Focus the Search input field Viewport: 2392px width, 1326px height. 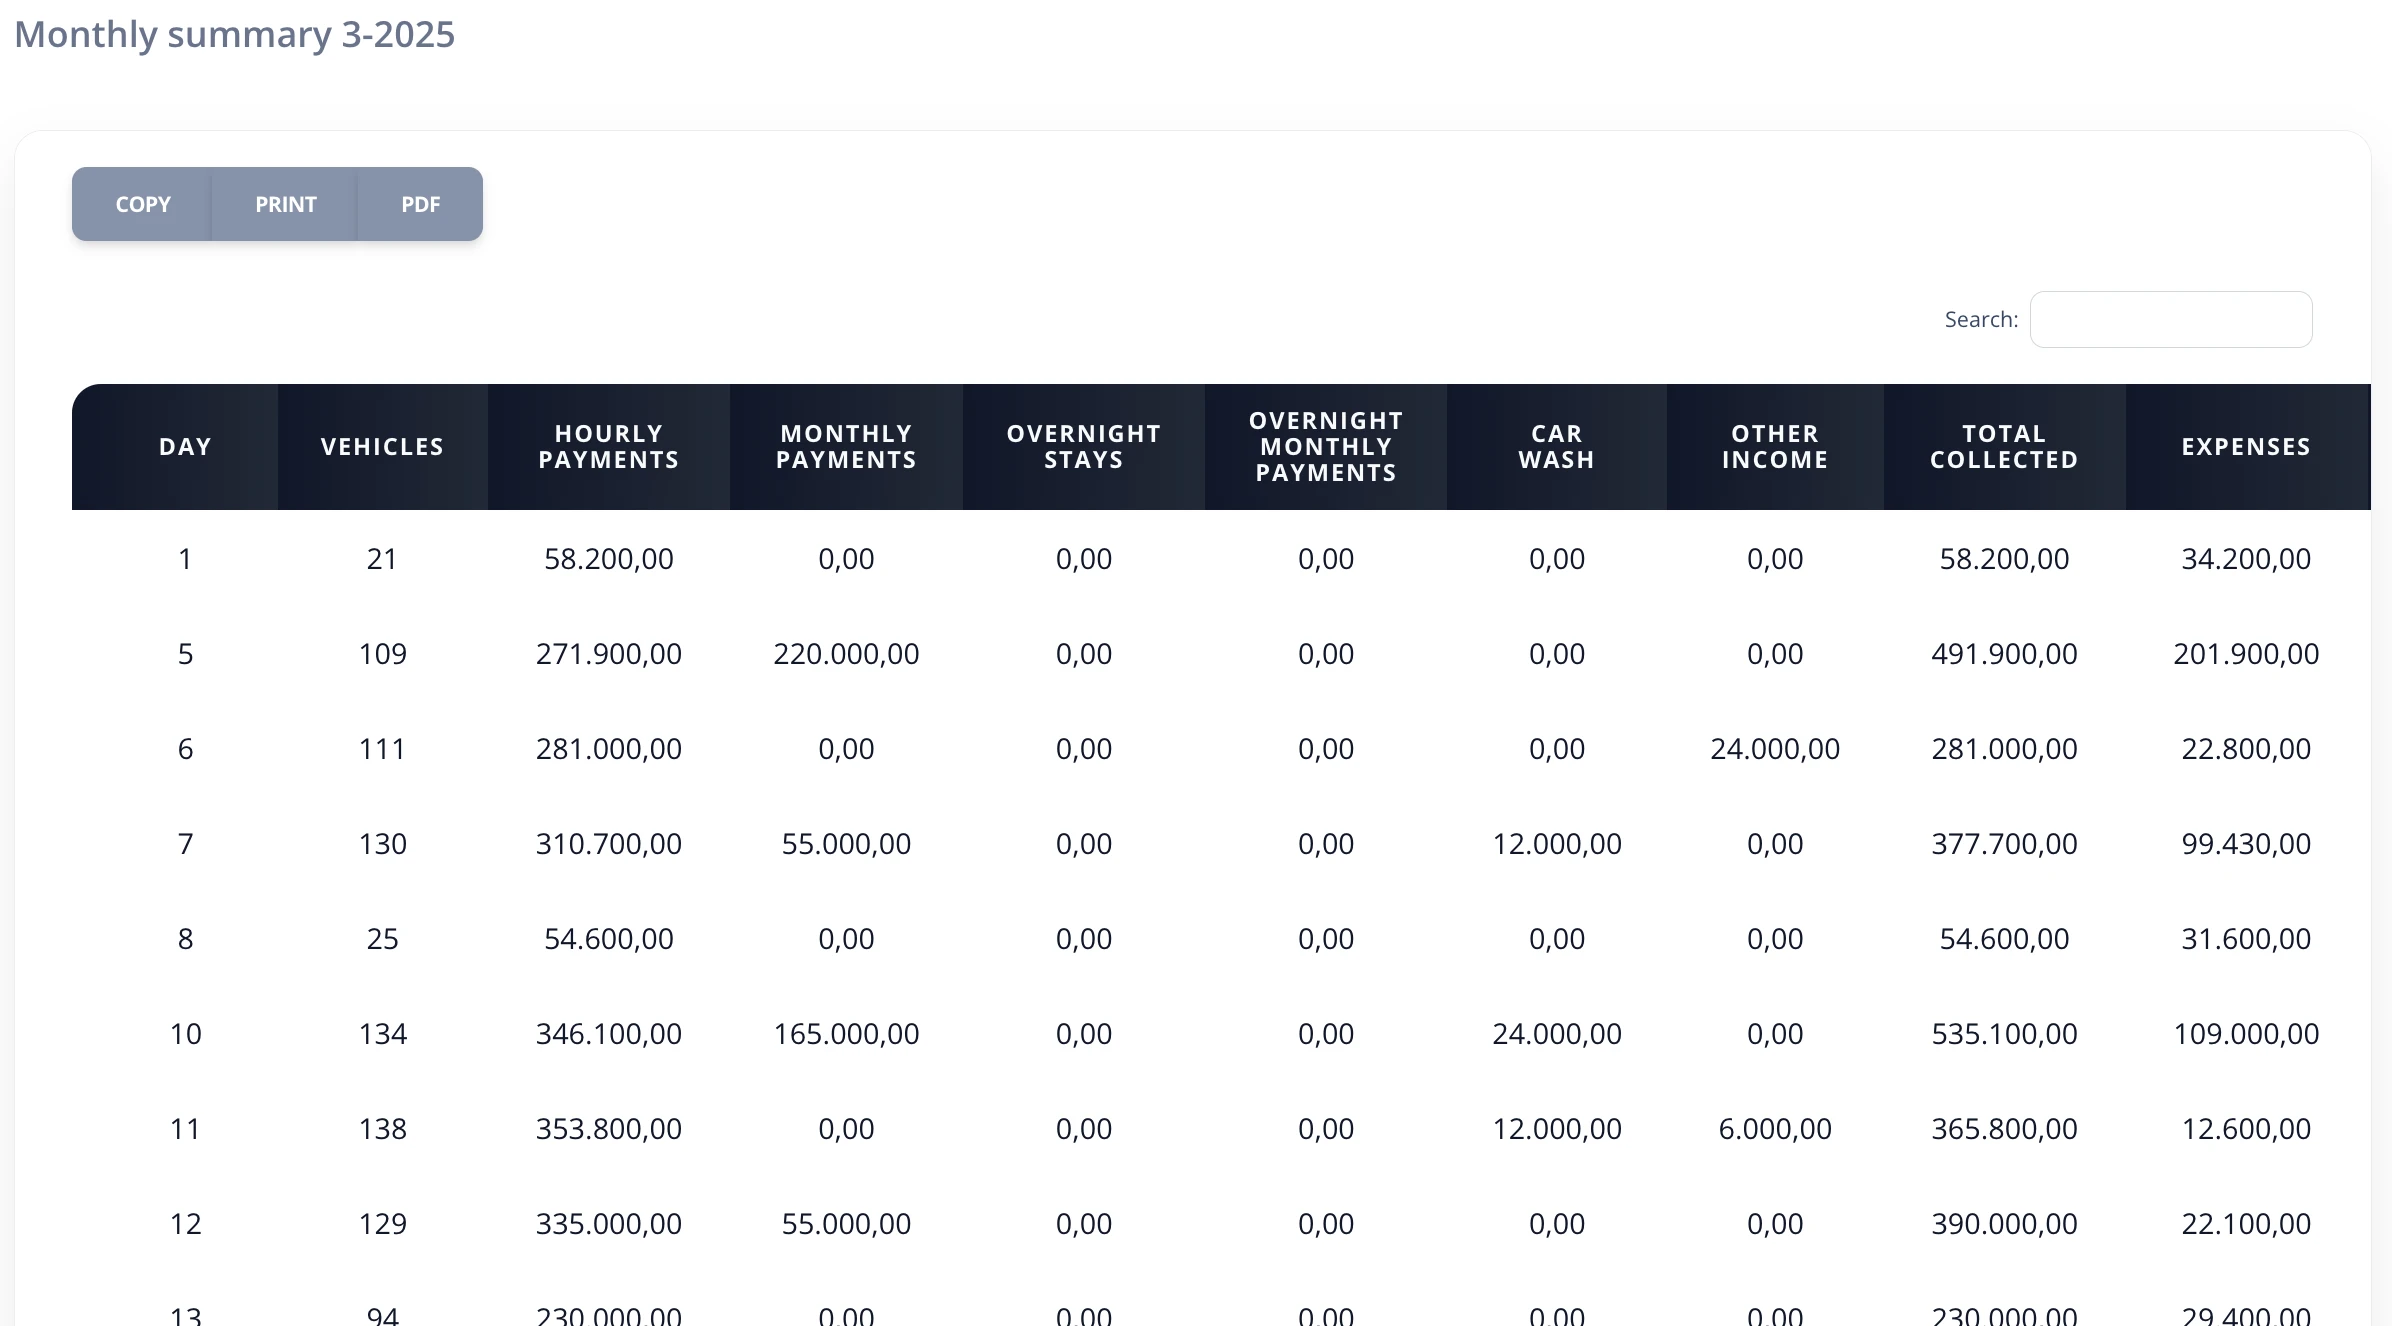coord(2171,319)
